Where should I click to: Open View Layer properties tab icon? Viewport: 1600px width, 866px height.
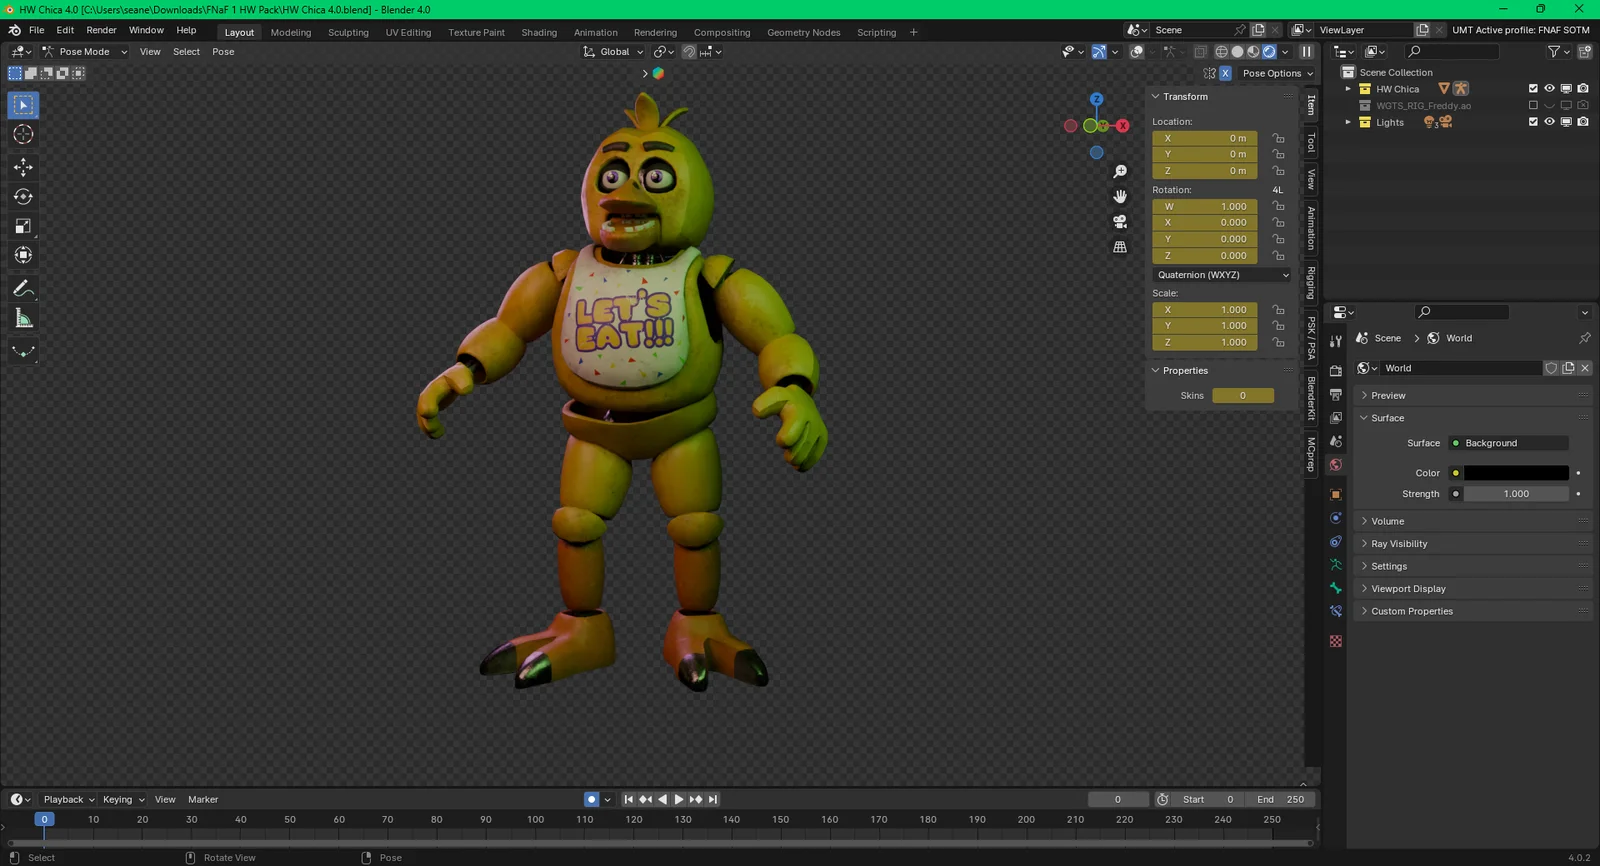click(1336, 418)
